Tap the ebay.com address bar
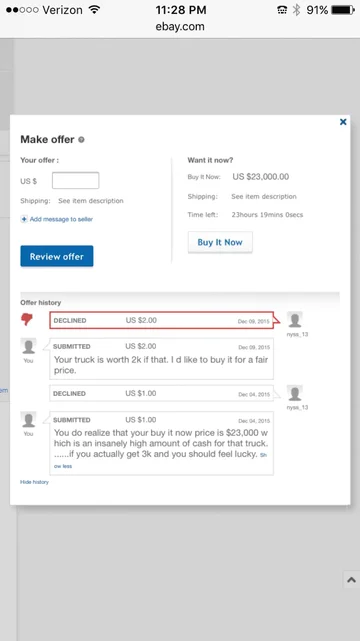360x641 pixels. [x=180, y=27]
